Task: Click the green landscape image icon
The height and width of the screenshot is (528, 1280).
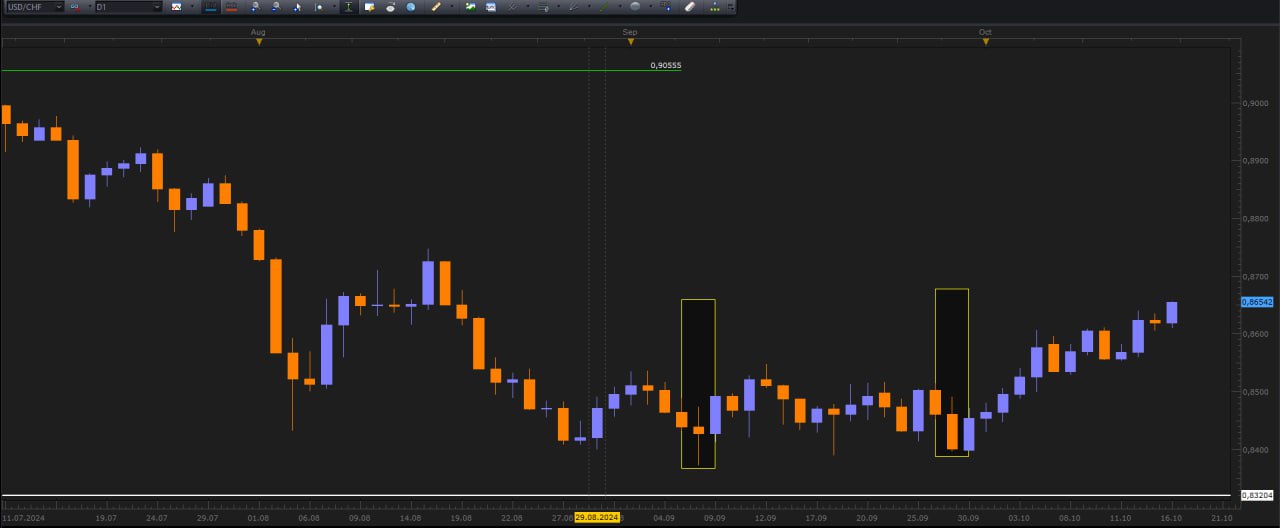Action: tap(470, 6)
